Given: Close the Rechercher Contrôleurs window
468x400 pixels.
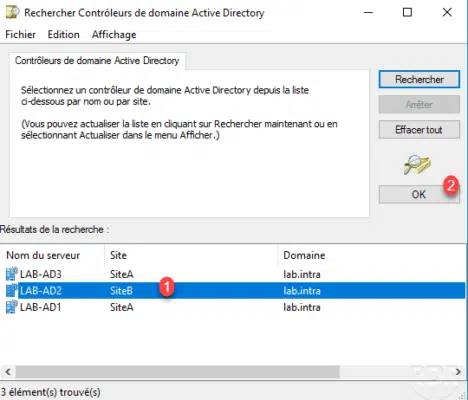Looking at the screenshot, I should coord(447,13).
